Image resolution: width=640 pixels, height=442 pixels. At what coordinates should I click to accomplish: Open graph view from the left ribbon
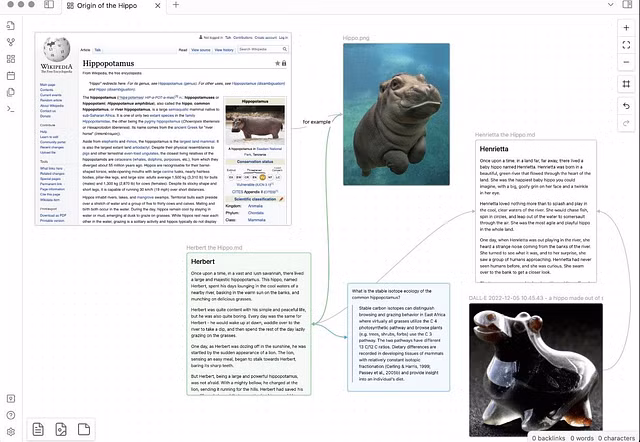pyautogui.click(x=10, y=42)
